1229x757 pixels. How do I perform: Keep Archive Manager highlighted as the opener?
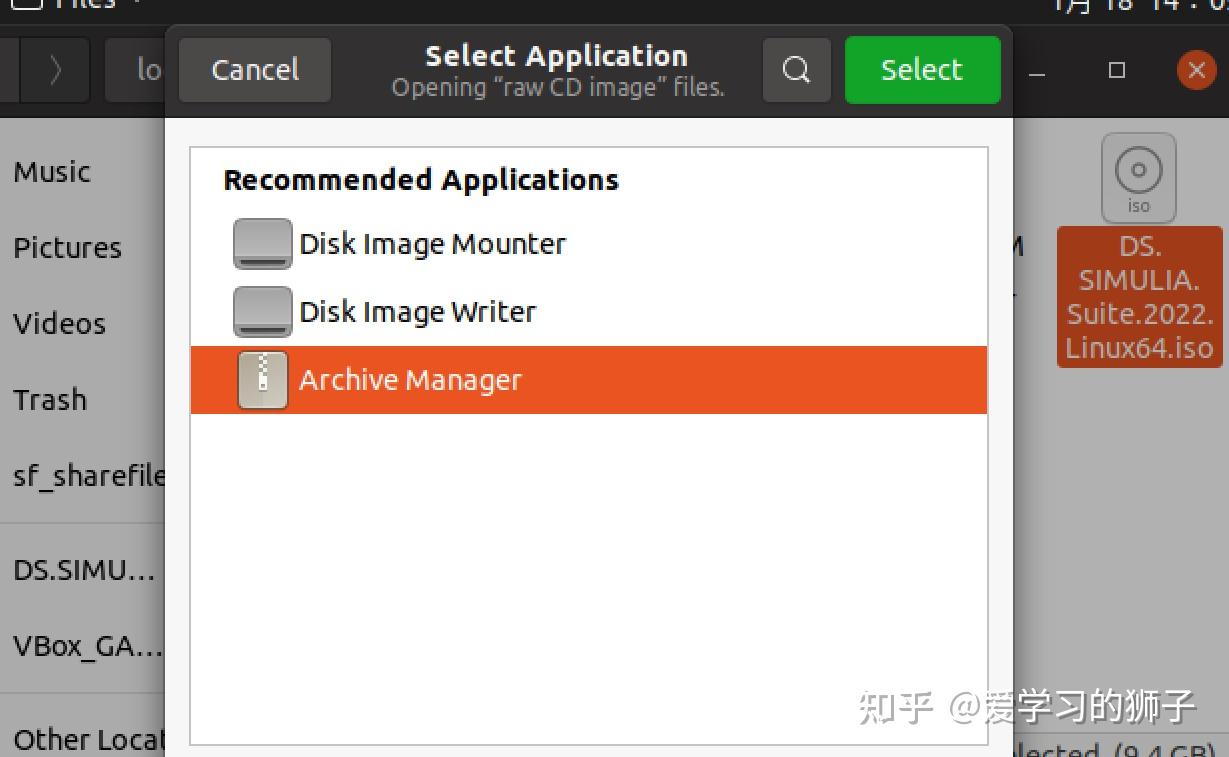point(410,380)
